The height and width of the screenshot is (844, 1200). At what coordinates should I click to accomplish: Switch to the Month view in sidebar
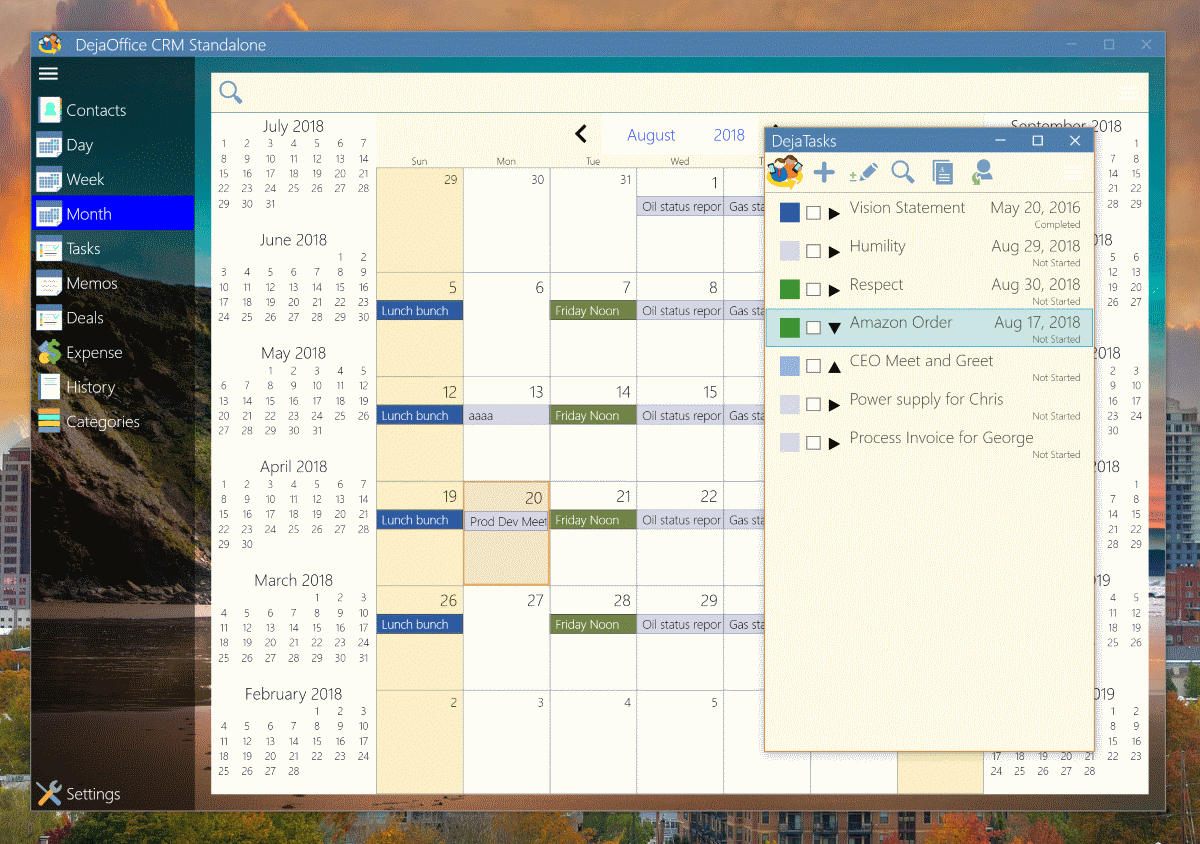tap(113, 214)
